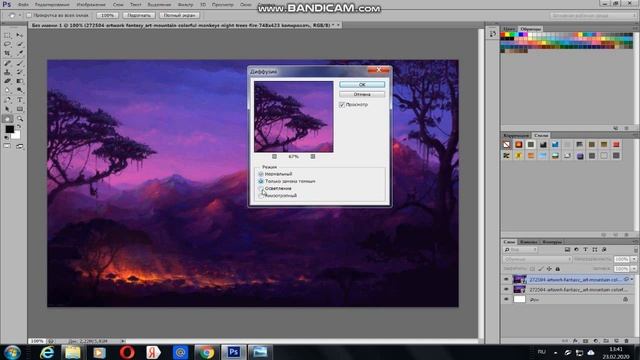Image resolution: width=640 pixels, height=360 pixels.
Task: Open the layer blend mode dropdown
Action: (537, 259)
